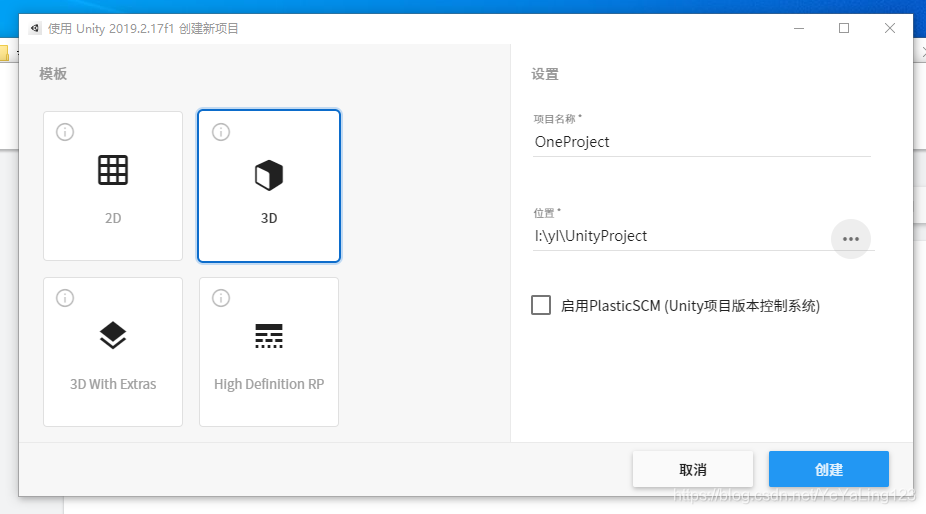Click the 启用PlasticSCM label text
The image size is (926, 514).
coord(690,305)
